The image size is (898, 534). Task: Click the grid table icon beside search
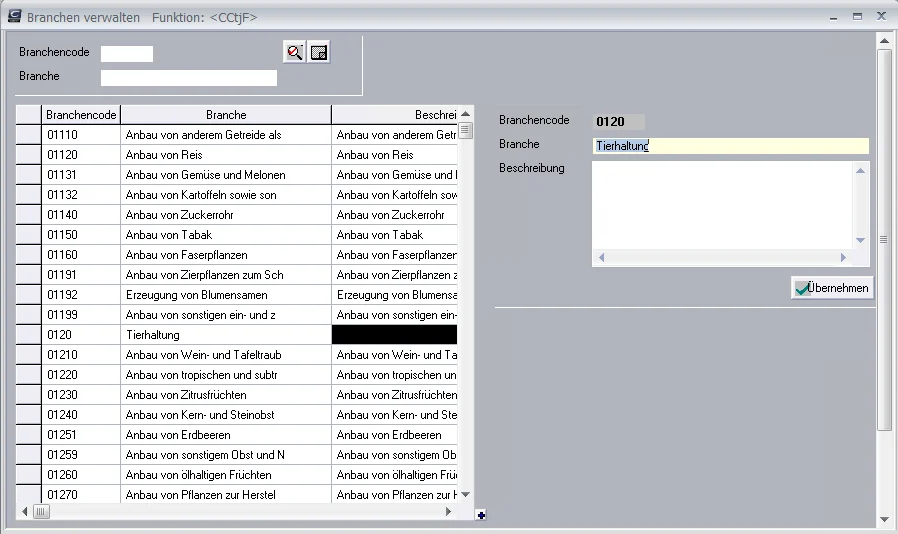pyautogui.click(x=319, y=52)
